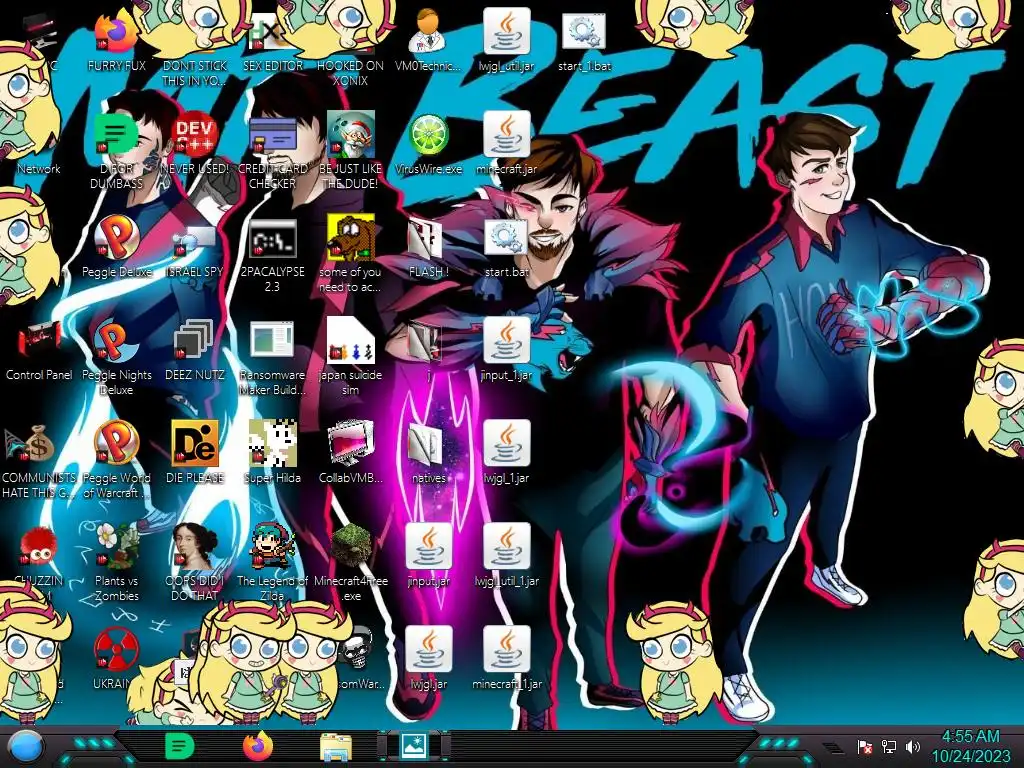Open the FLASH ! folder
The width and height of the screenshot is (1024, 768).
(x=426, y=239)
